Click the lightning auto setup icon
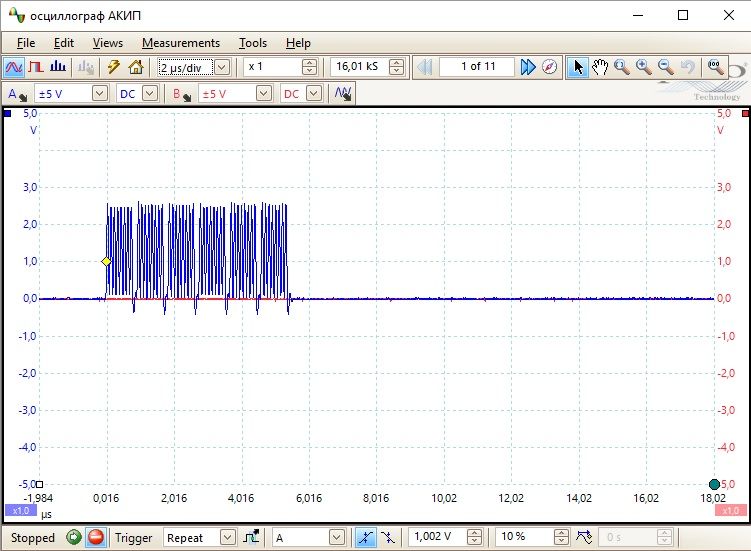751x551 pixels. point(114,67)
